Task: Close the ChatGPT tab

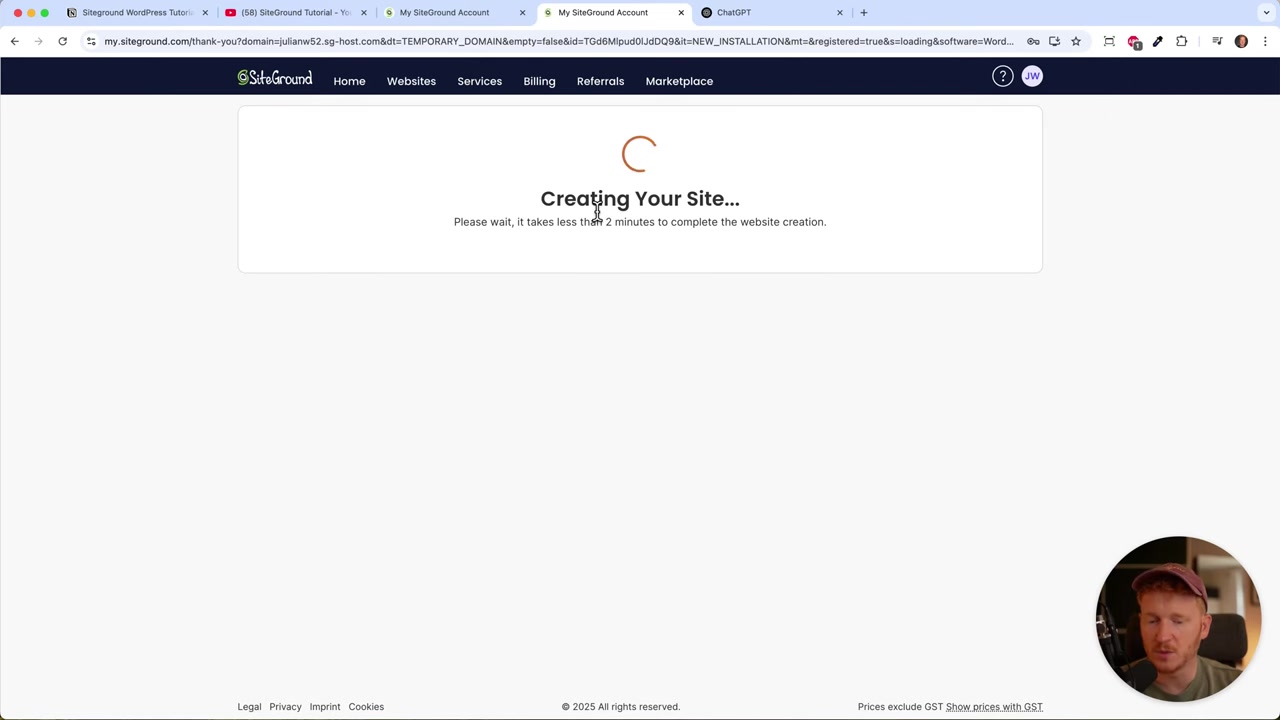Action: [840, 12]
